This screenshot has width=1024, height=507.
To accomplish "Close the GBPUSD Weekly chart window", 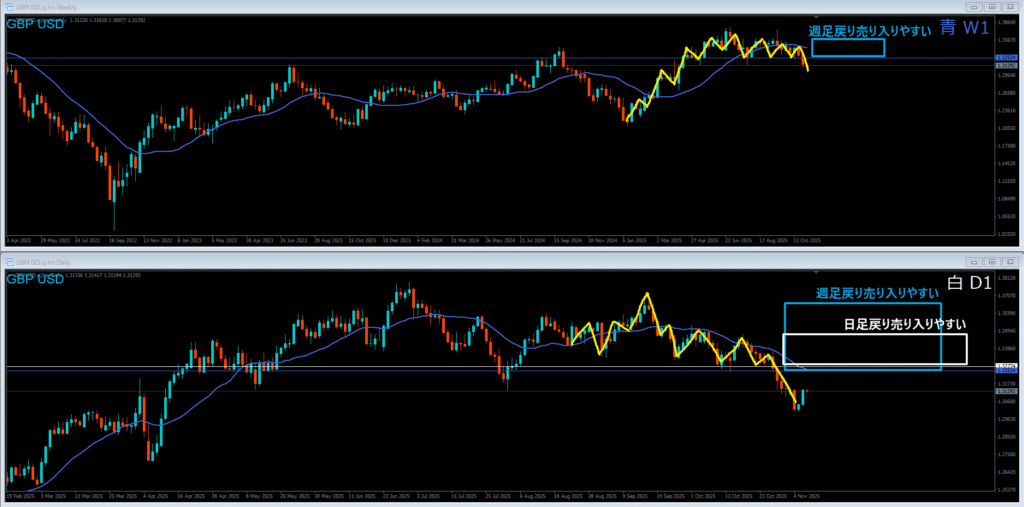I will pos(1009,5).
